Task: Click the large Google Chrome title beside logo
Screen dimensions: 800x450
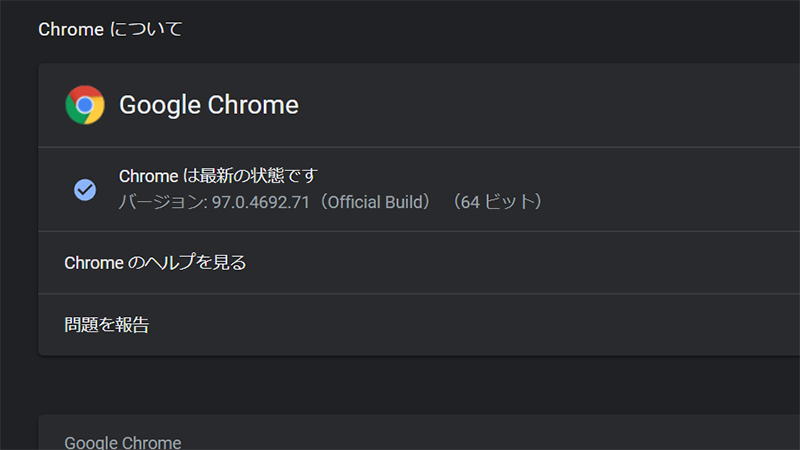Action: [208, 105]
